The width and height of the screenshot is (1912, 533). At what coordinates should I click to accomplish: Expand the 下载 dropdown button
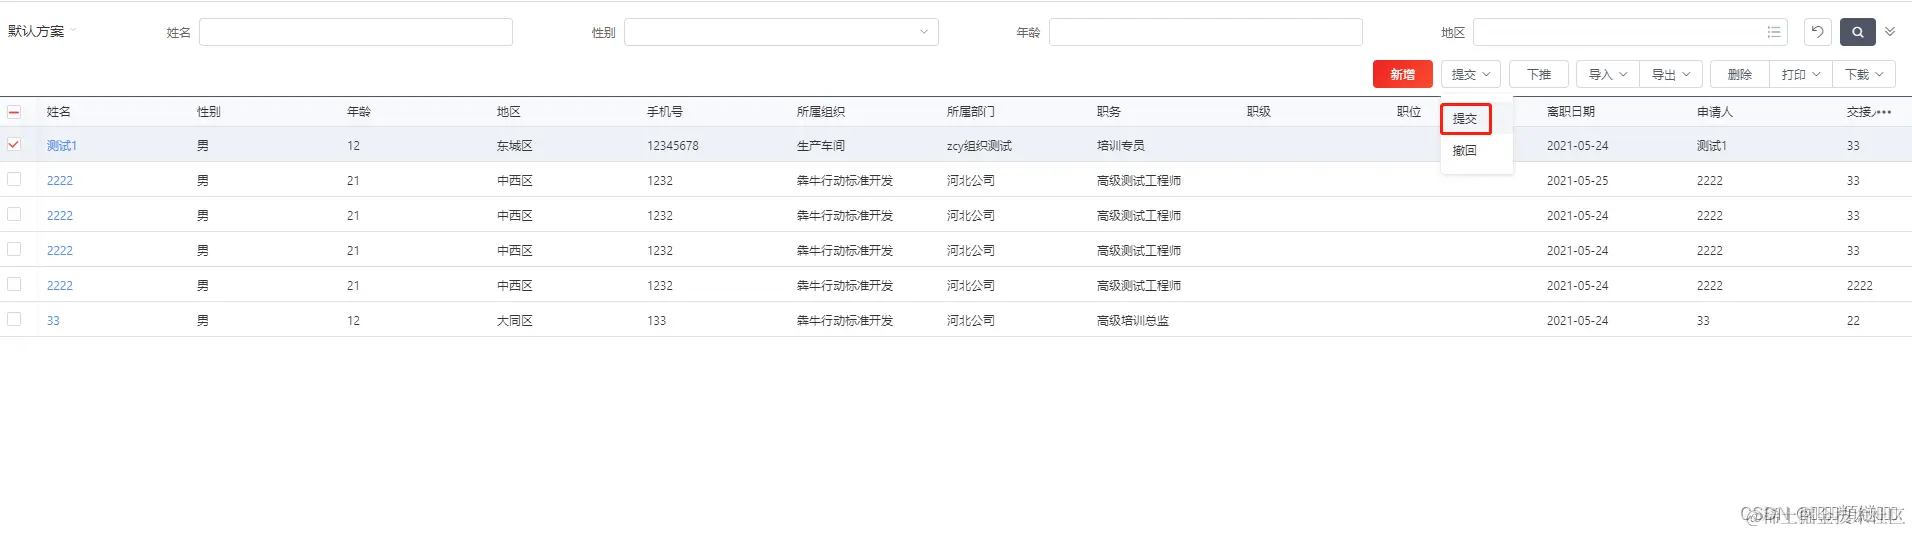coord(1864,74)
